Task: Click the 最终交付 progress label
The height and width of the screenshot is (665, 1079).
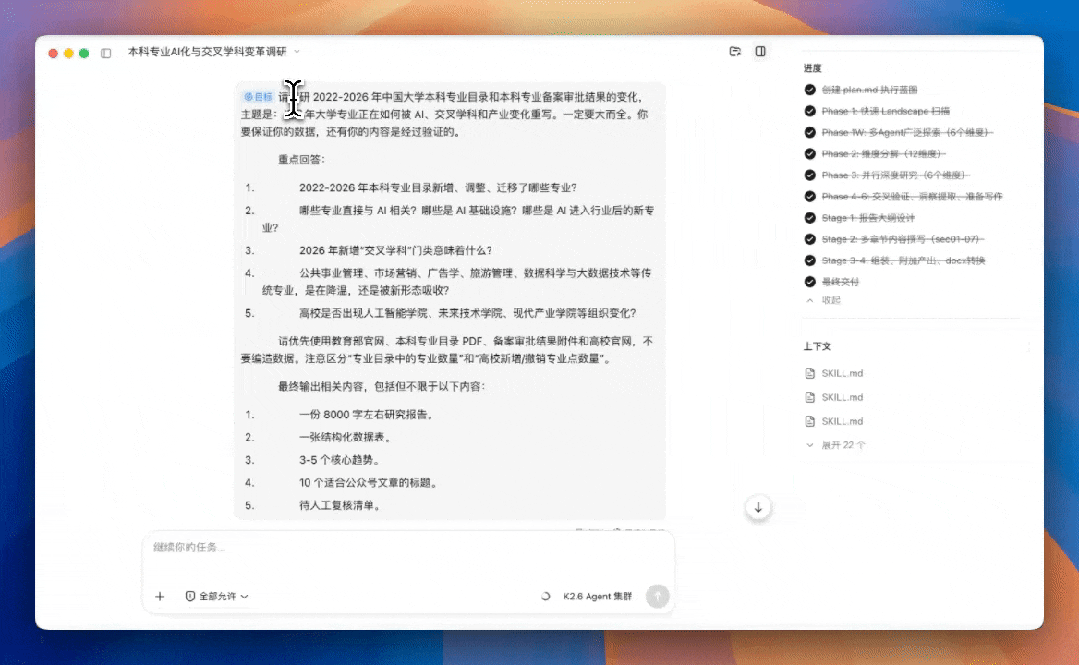Action: click(840, 282)
